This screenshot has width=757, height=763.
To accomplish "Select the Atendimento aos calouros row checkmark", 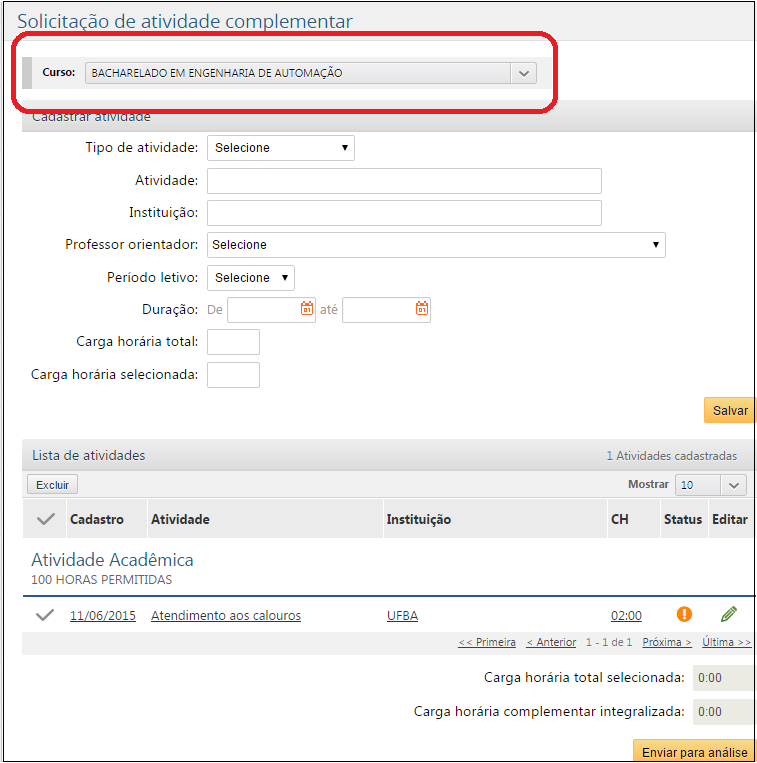I will 45,615.
